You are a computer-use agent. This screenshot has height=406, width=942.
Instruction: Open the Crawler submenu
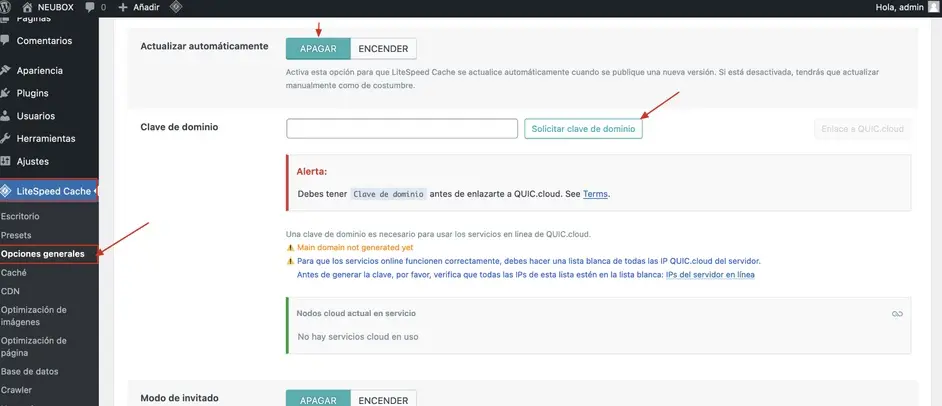pos(16,390)
